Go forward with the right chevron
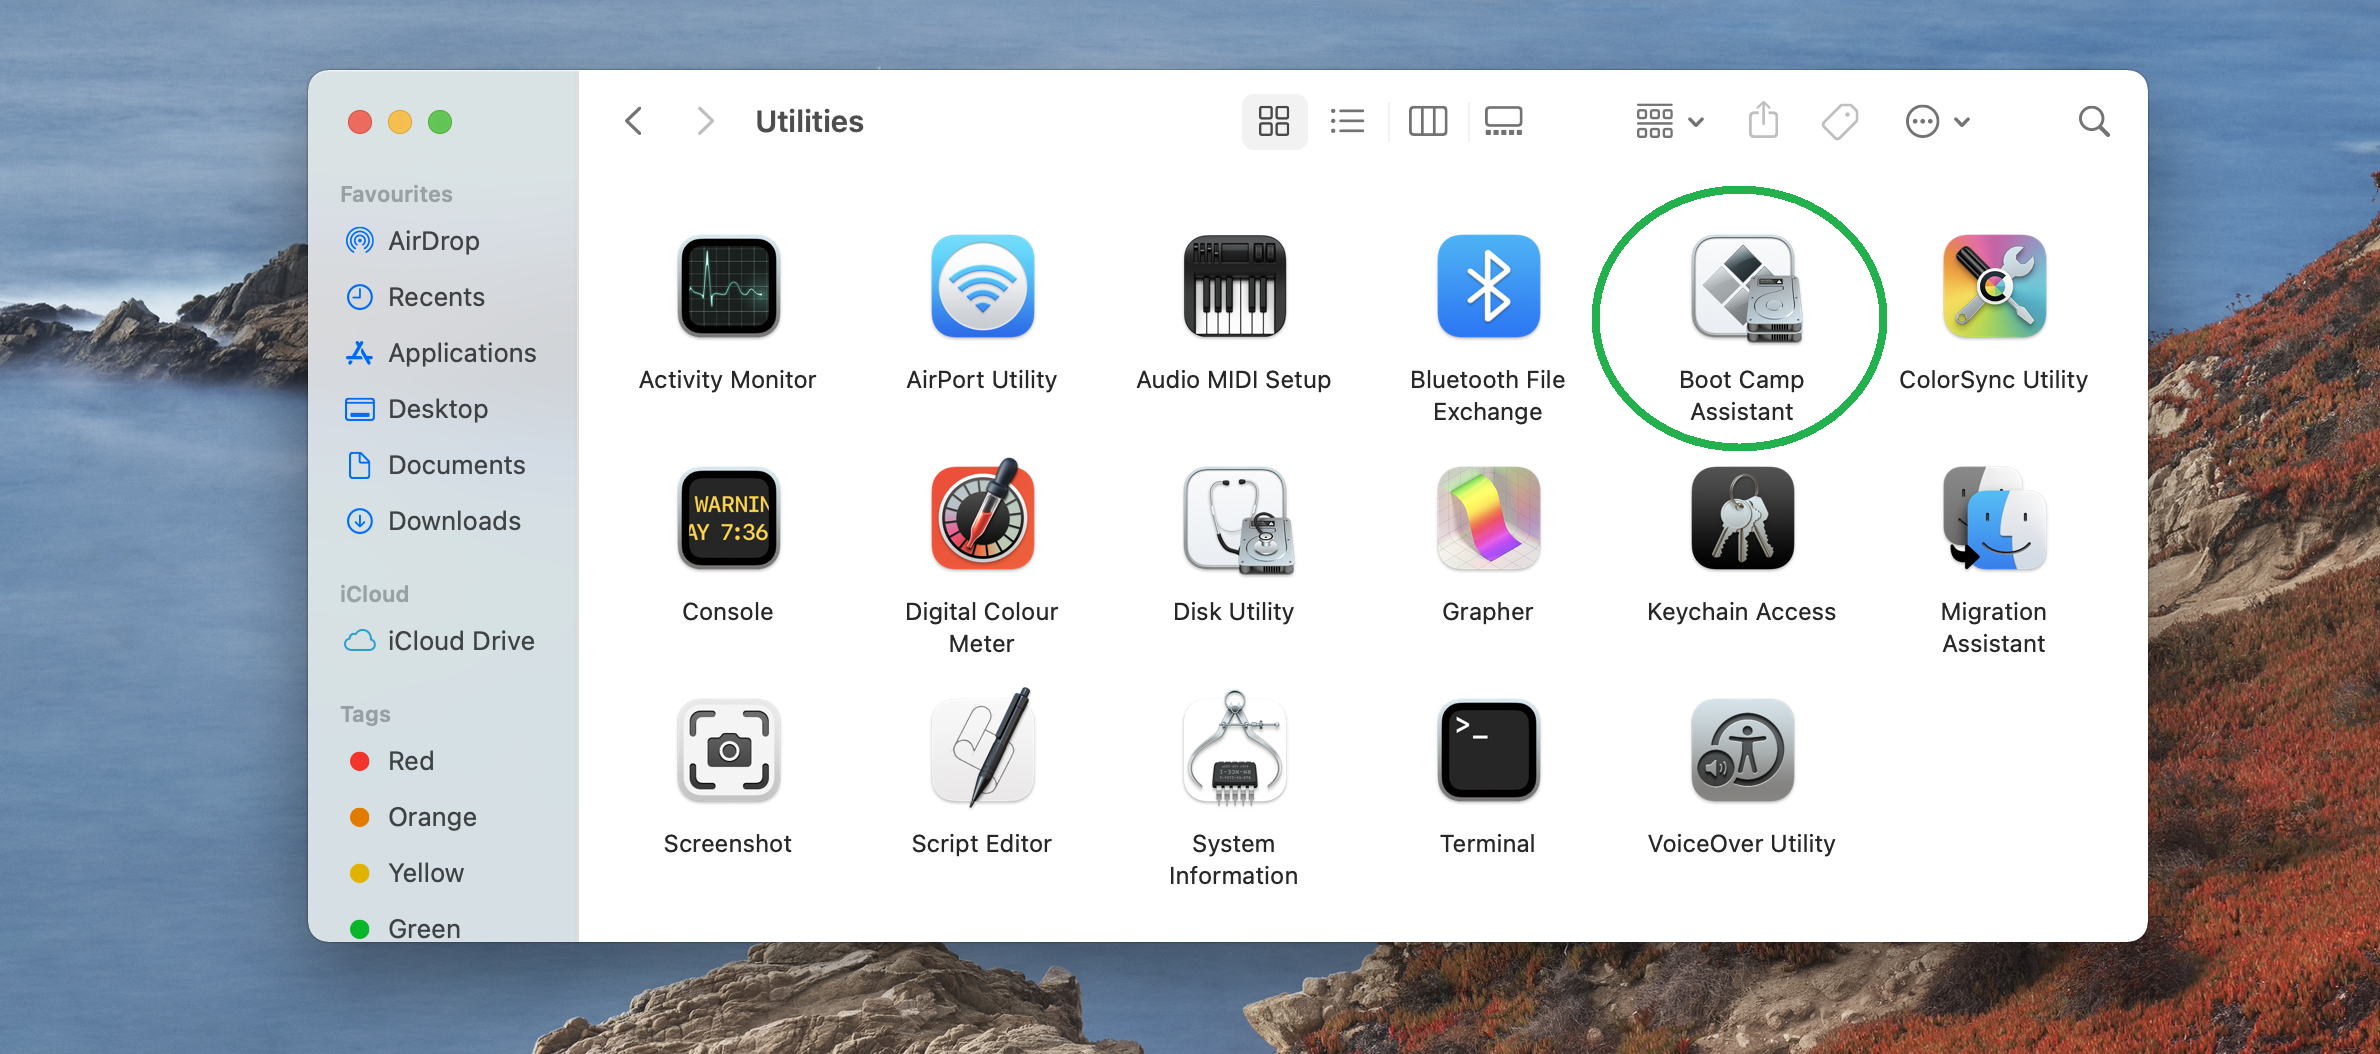The image size is (2380, 1054). tap(705, 122)
